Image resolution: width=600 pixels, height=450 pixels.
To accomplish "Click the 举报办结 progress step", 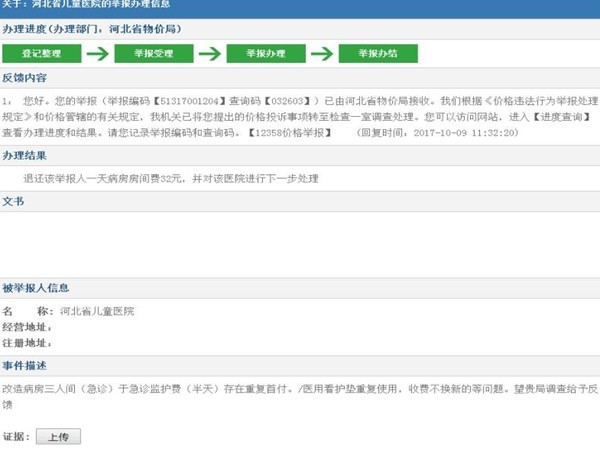I will pos(378,54).
